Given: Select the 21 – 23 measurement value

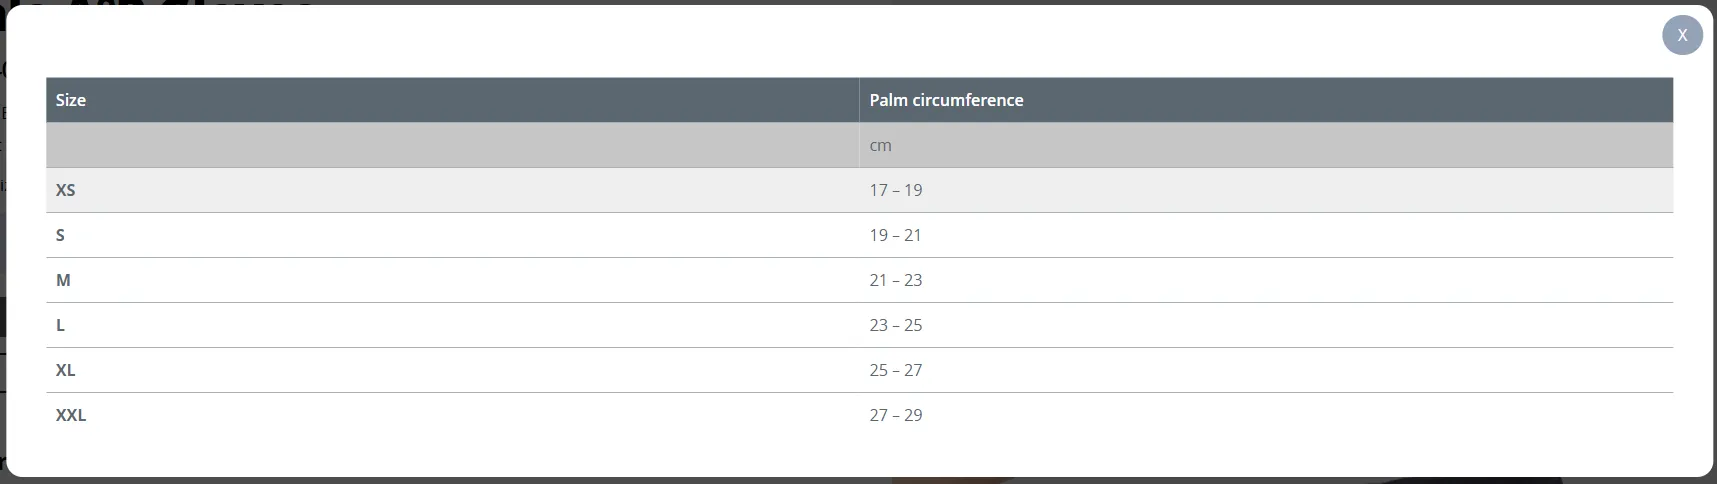Looking at the screenshot, I should 896,280.
